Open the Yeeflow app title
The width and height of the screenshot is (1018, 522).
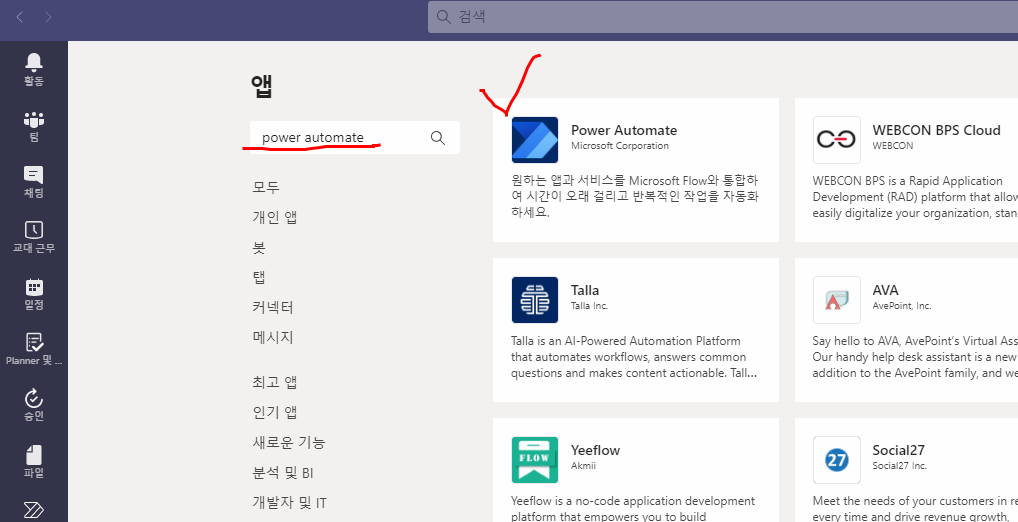click(x=595, y=450)
